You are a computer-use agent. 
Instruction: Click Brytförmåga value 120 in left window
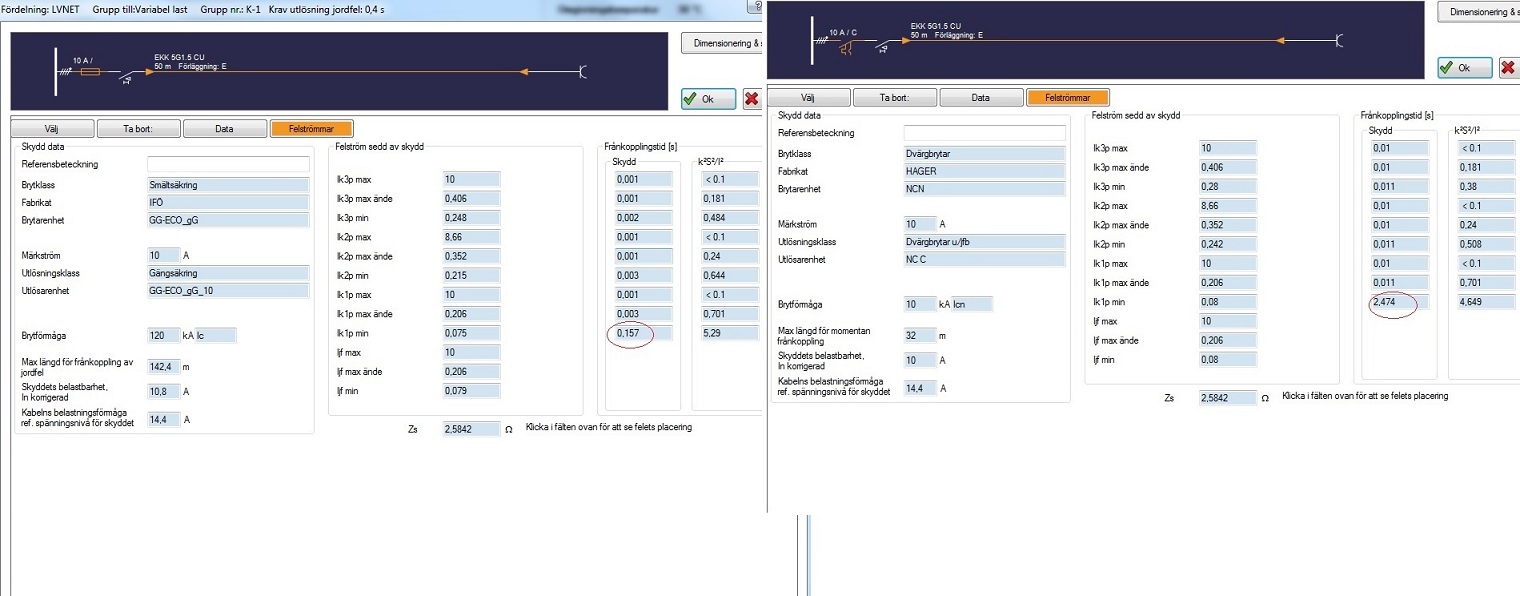(162, 336)
